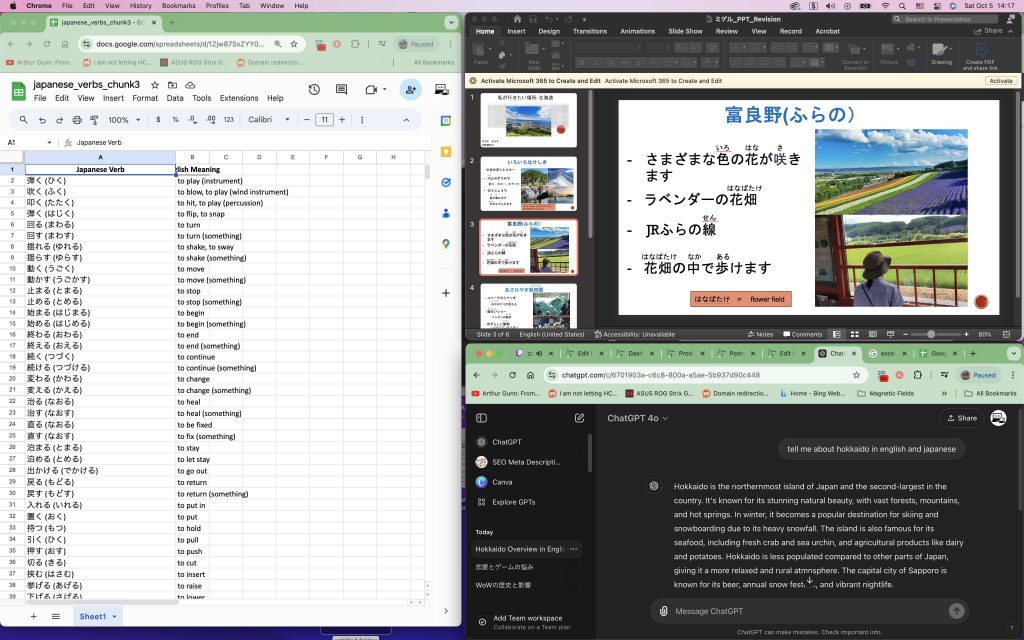Viewport: 1024px width, 640px height.
Task: Adjust the PowerPoint zoom slider
Action: point(932,334)
